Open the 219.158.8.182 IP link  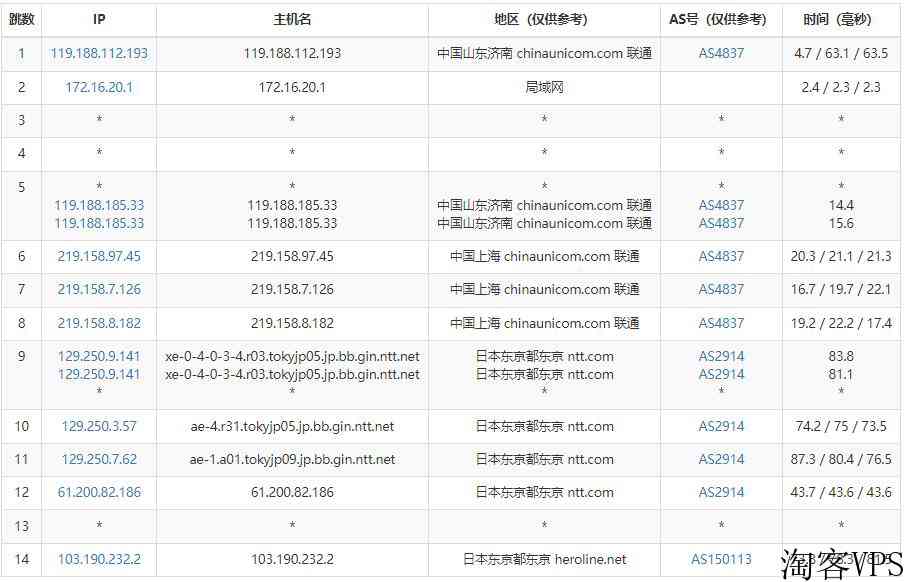[x=99, y=323]
